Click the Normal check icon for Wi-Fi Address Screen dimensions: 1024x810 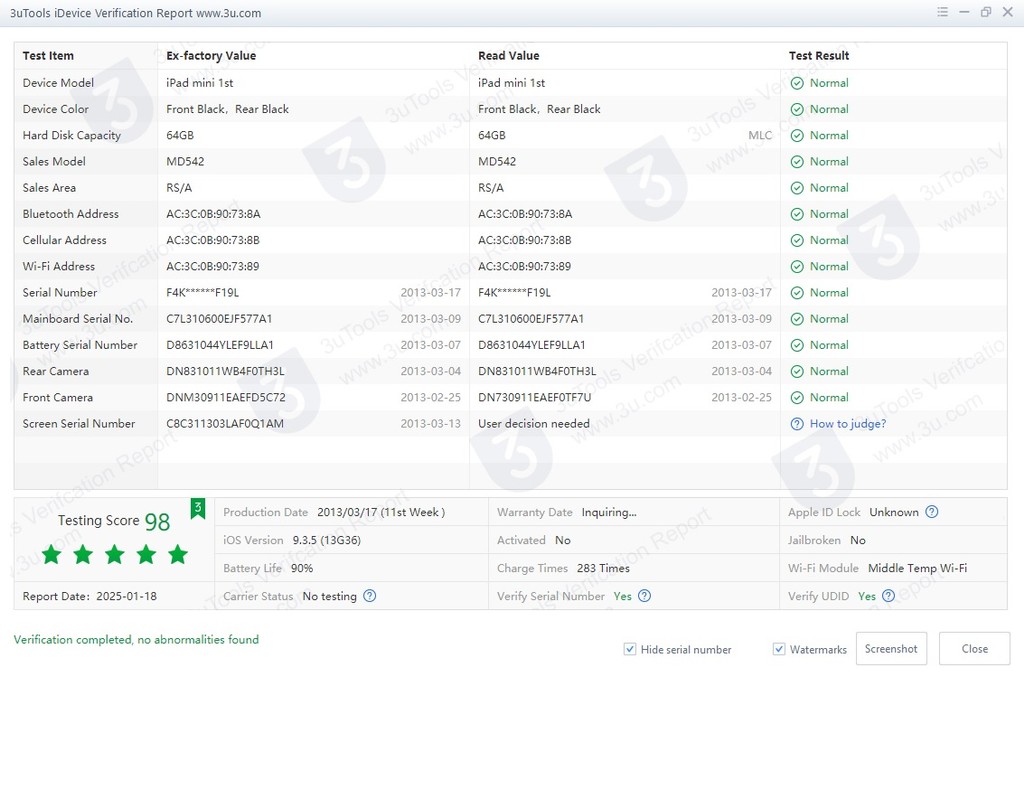tap(797, 267)
